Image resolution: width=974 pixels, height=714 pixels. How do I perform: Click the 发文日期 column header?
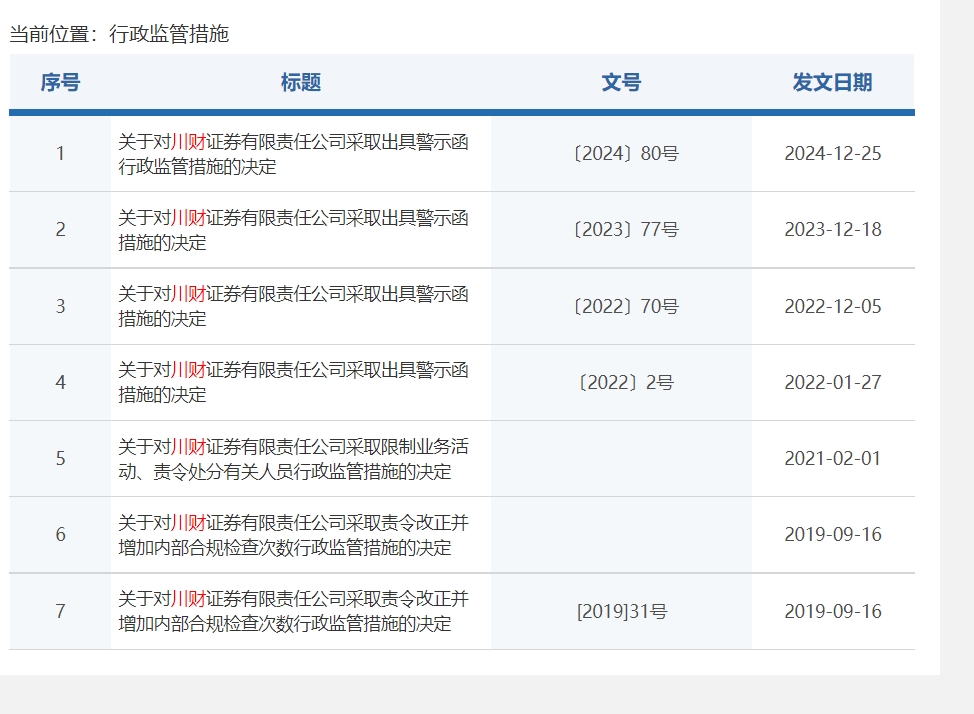tap(832, 82)
